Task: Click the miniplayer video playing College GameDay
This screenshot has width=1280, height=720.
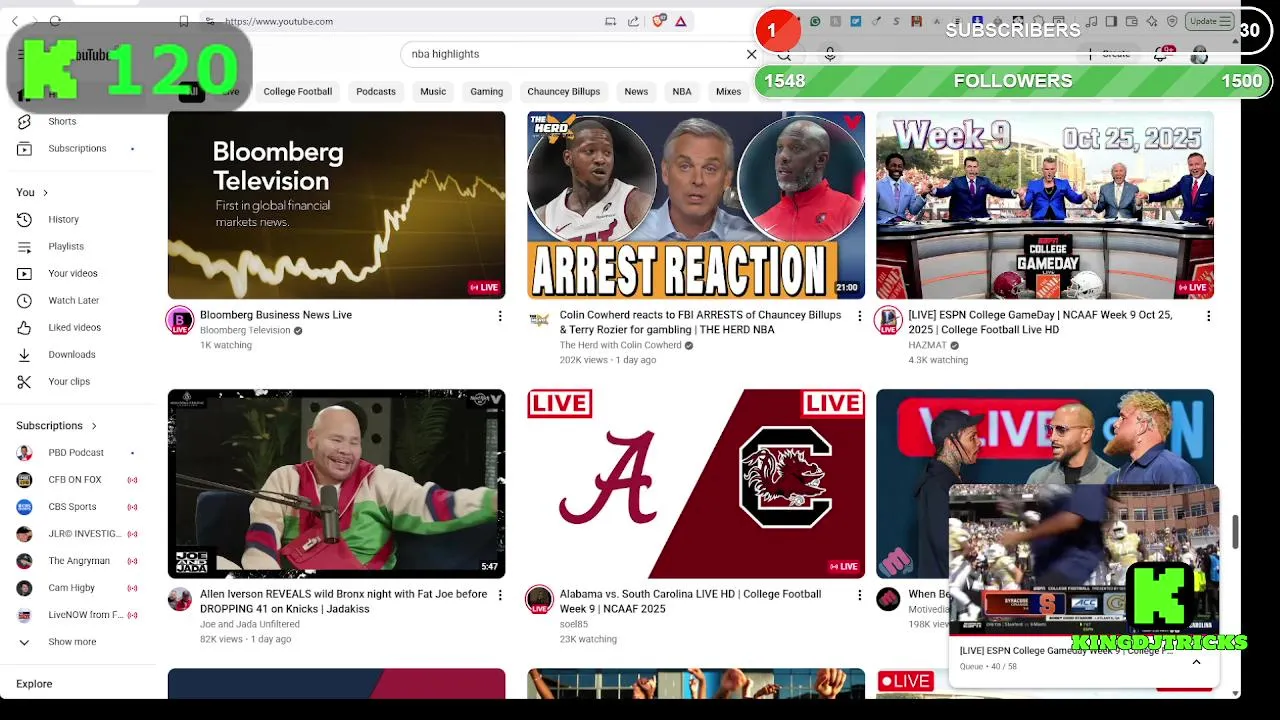Action: pyautogui.click(x=1083, y=560)
